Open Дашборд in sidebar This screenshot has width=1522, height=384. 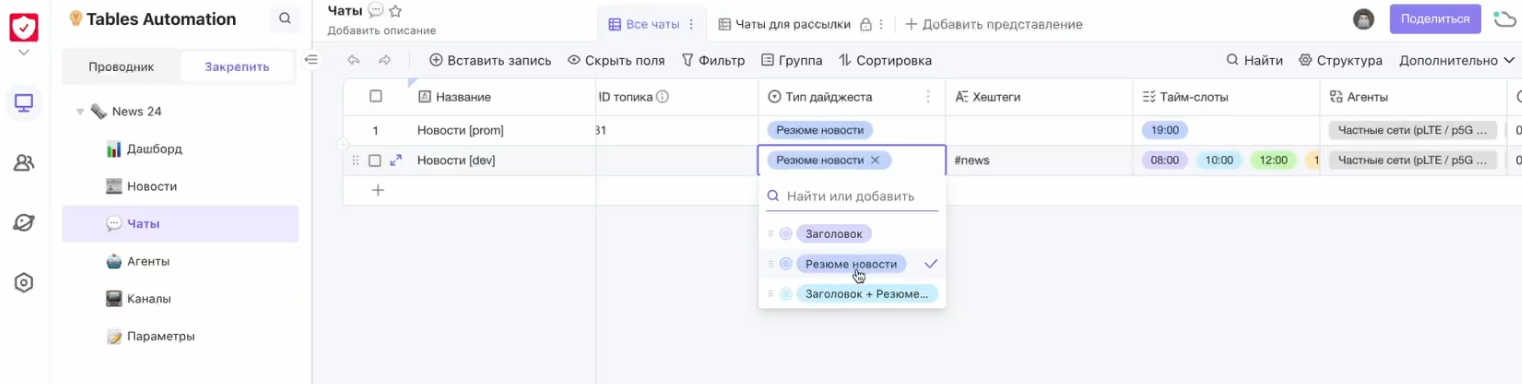pos(180,149)
